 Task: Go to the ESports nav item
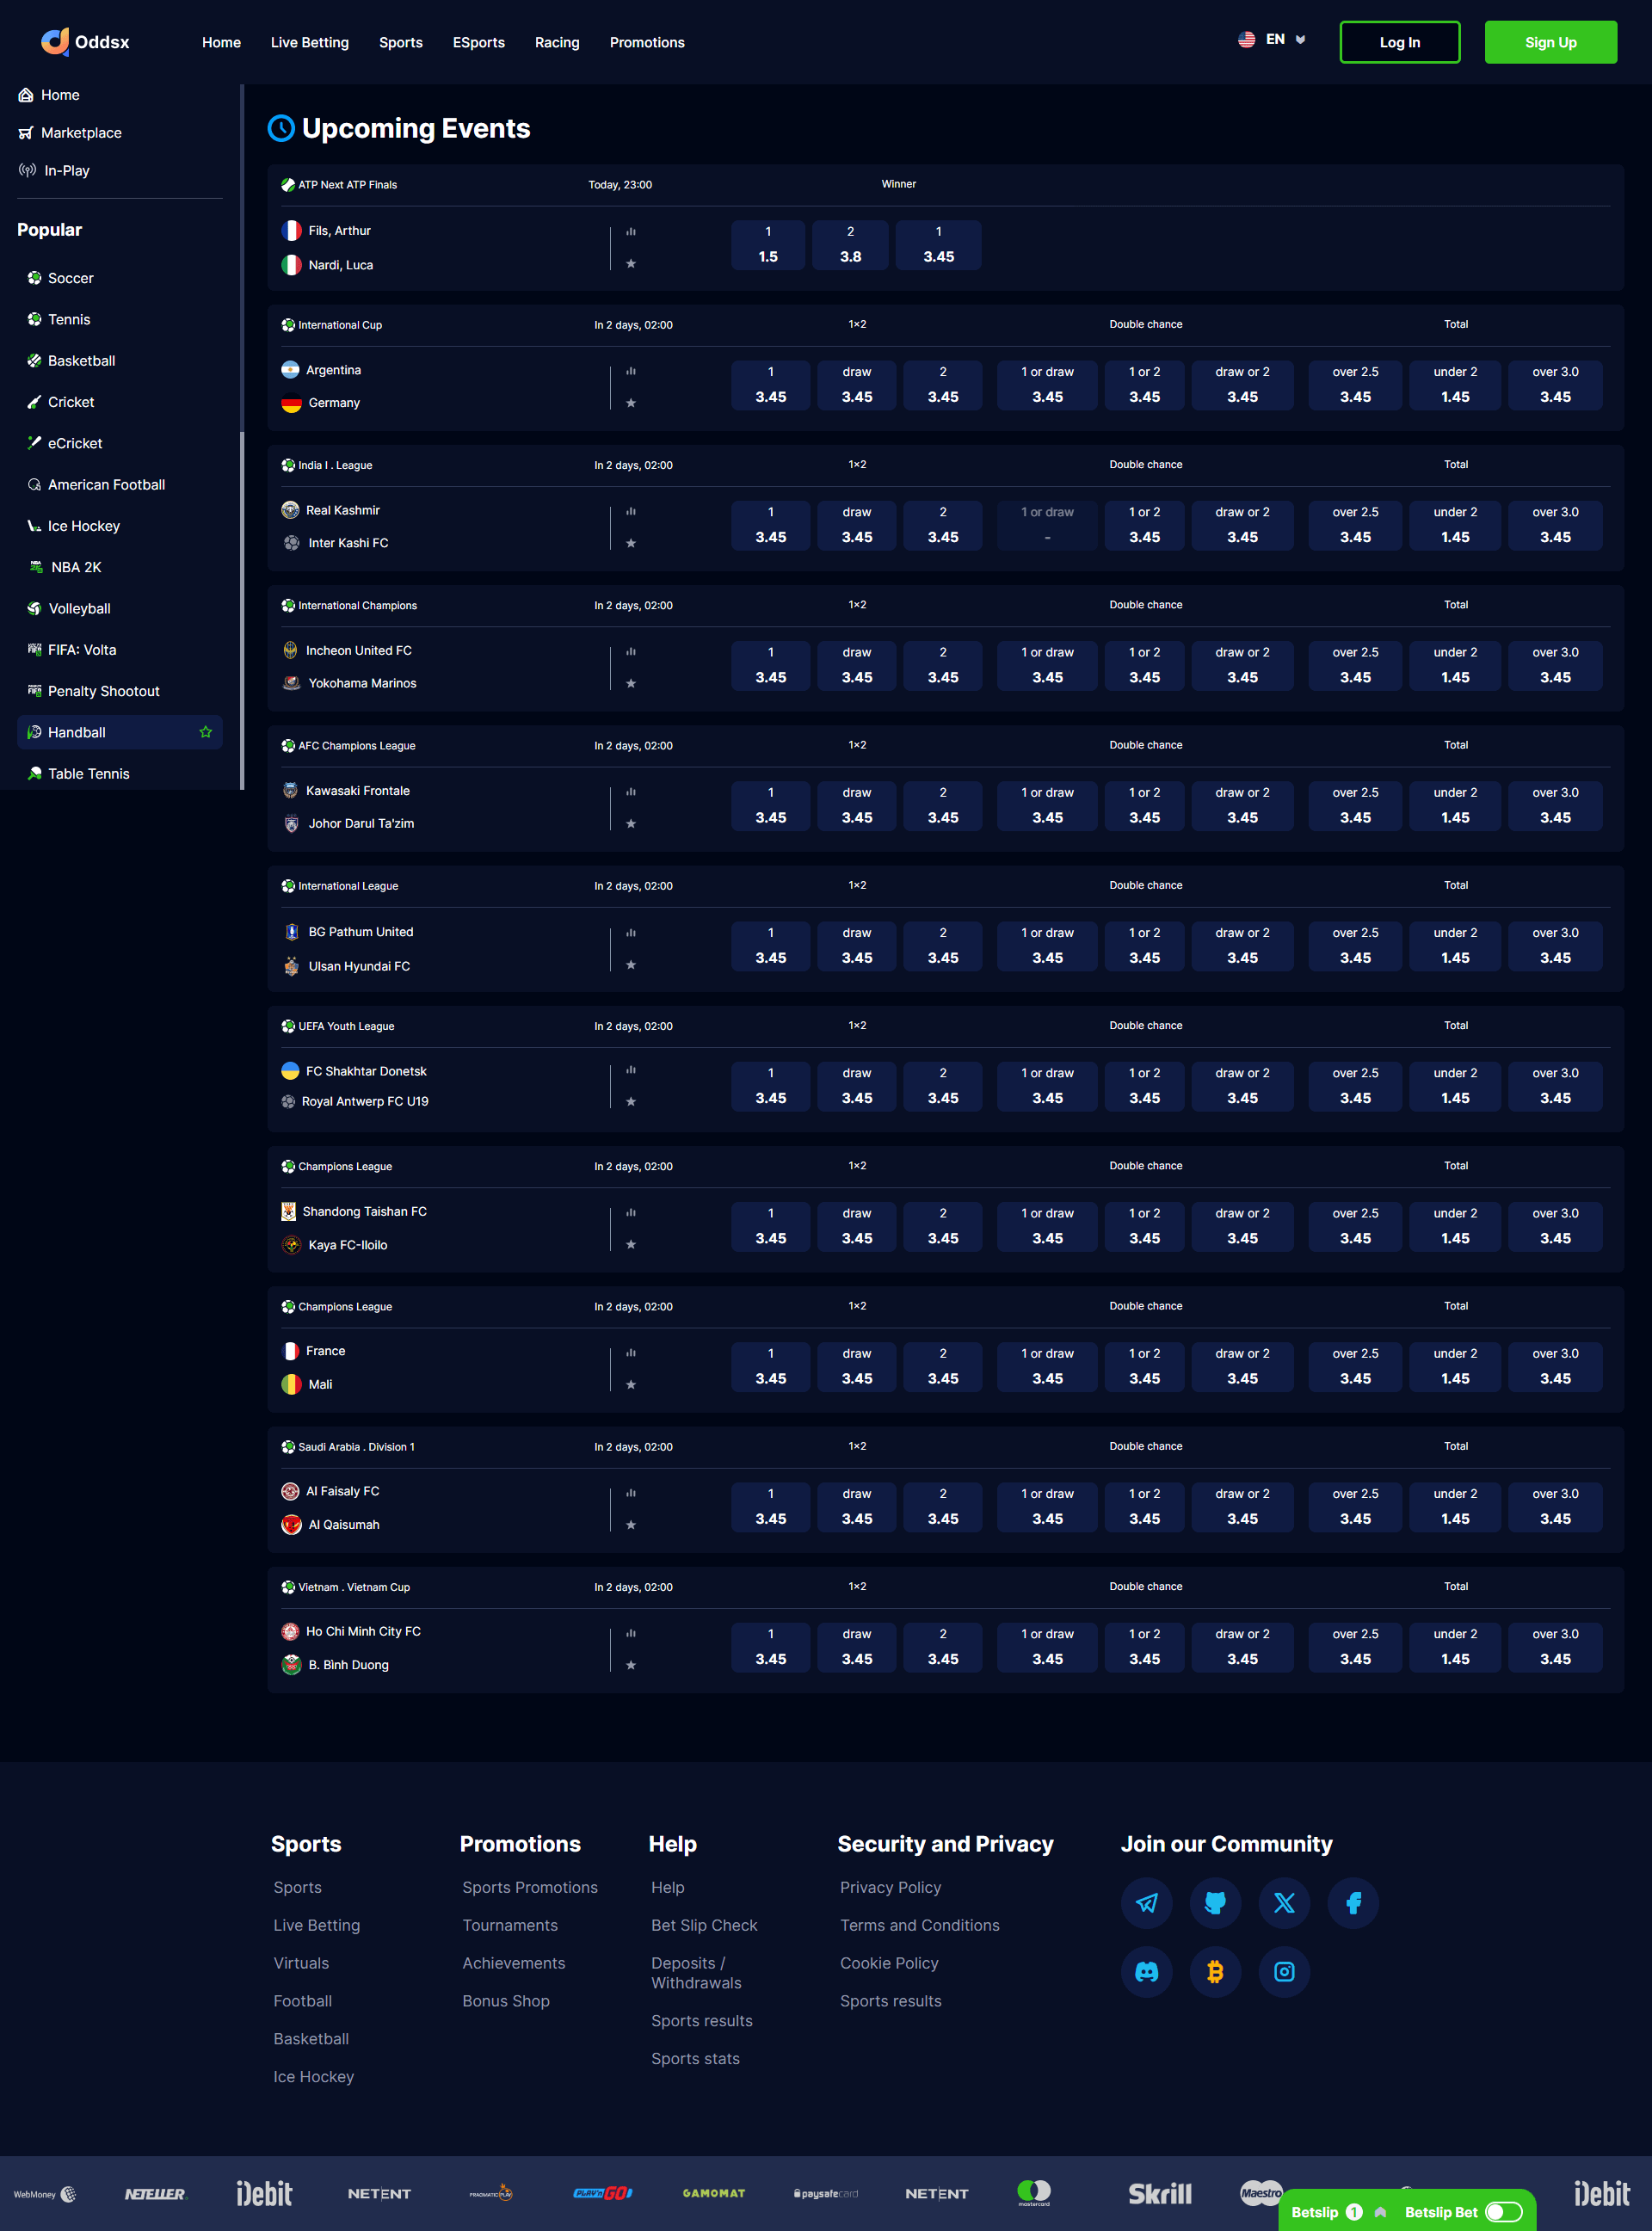[x=478, y=42]
